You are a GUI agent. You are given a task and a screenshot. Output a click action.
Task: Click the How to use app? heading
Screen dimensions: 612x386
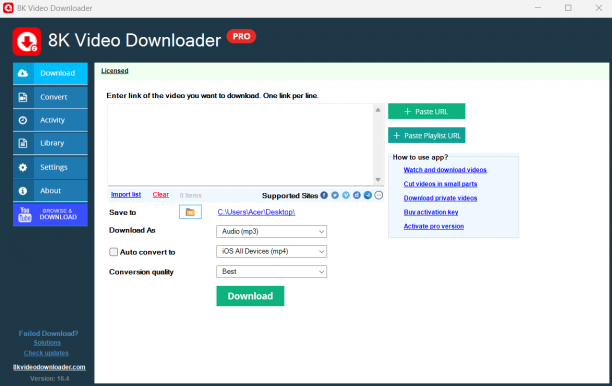(420, 157)
